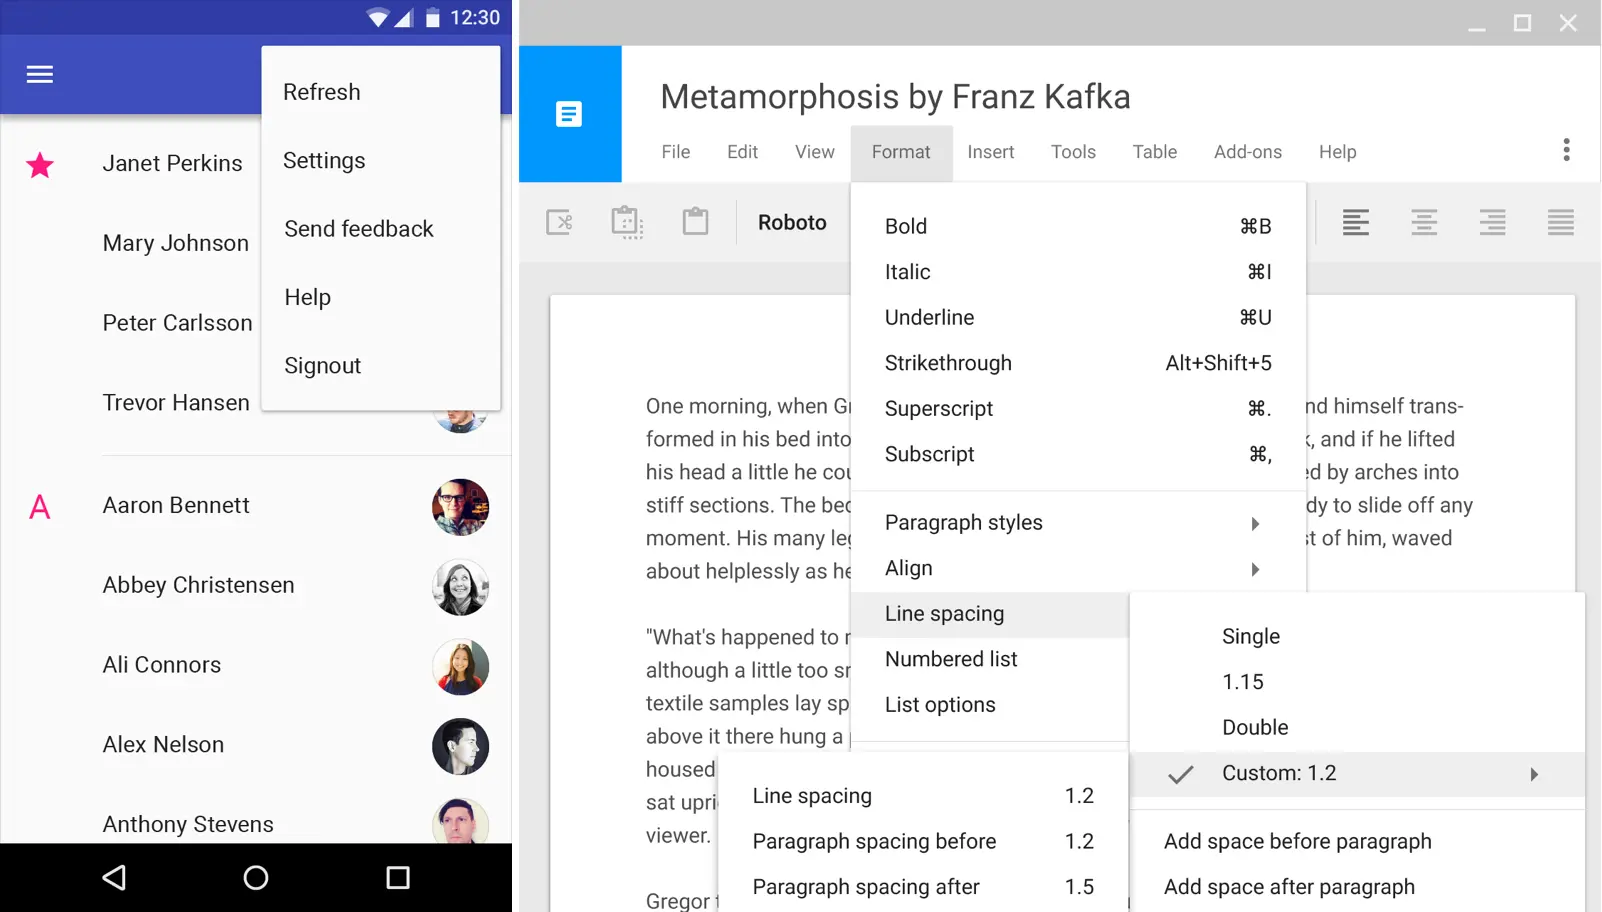
Task: Open Anthony Stevens' avatar photo
Action: pyautogui.click(x=460, y=821)
